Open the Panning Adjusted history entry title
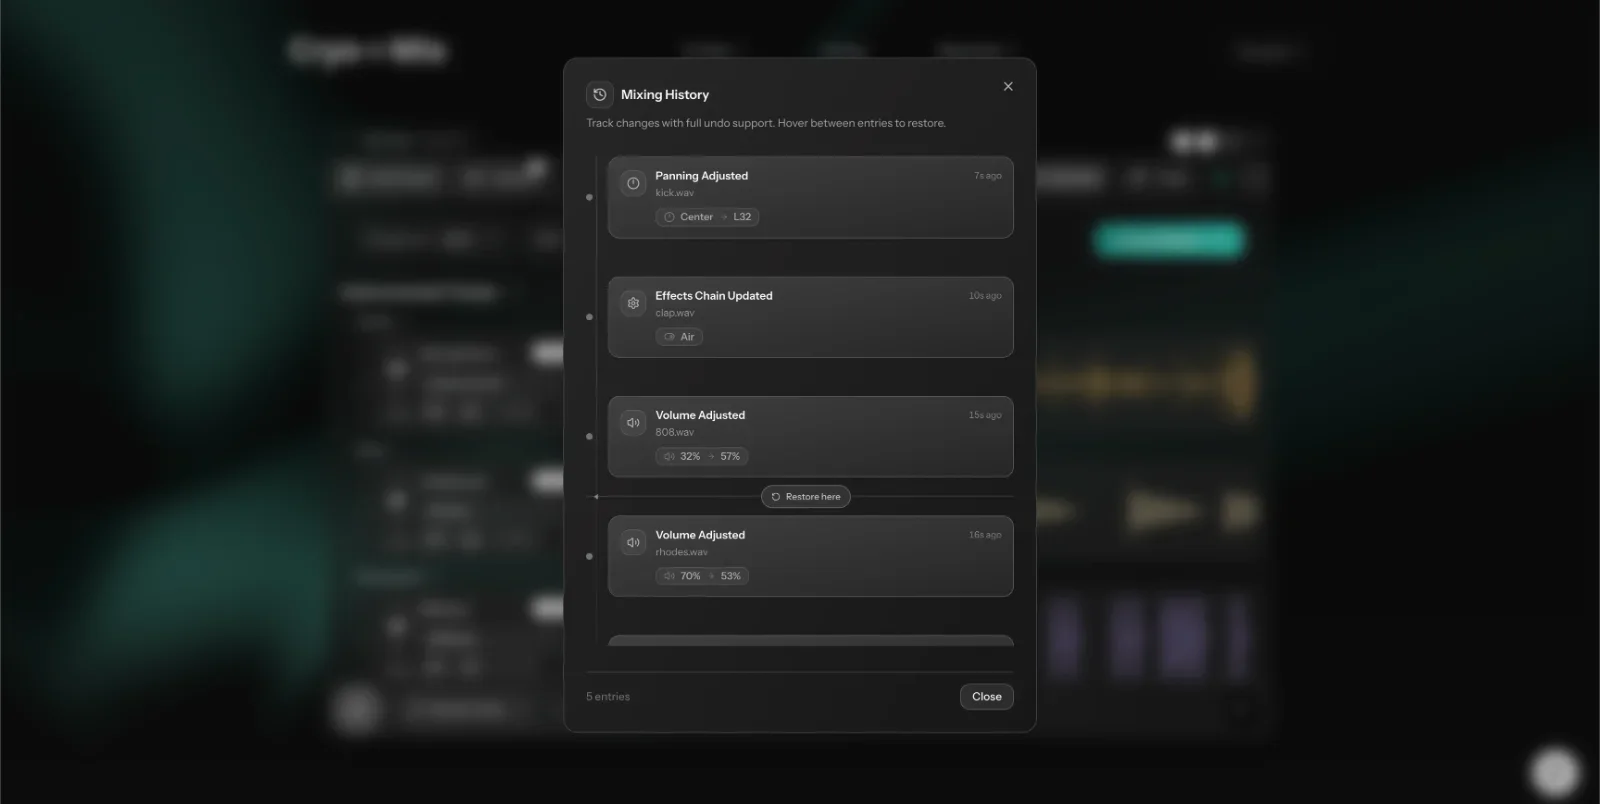 (x=701, y=176)
